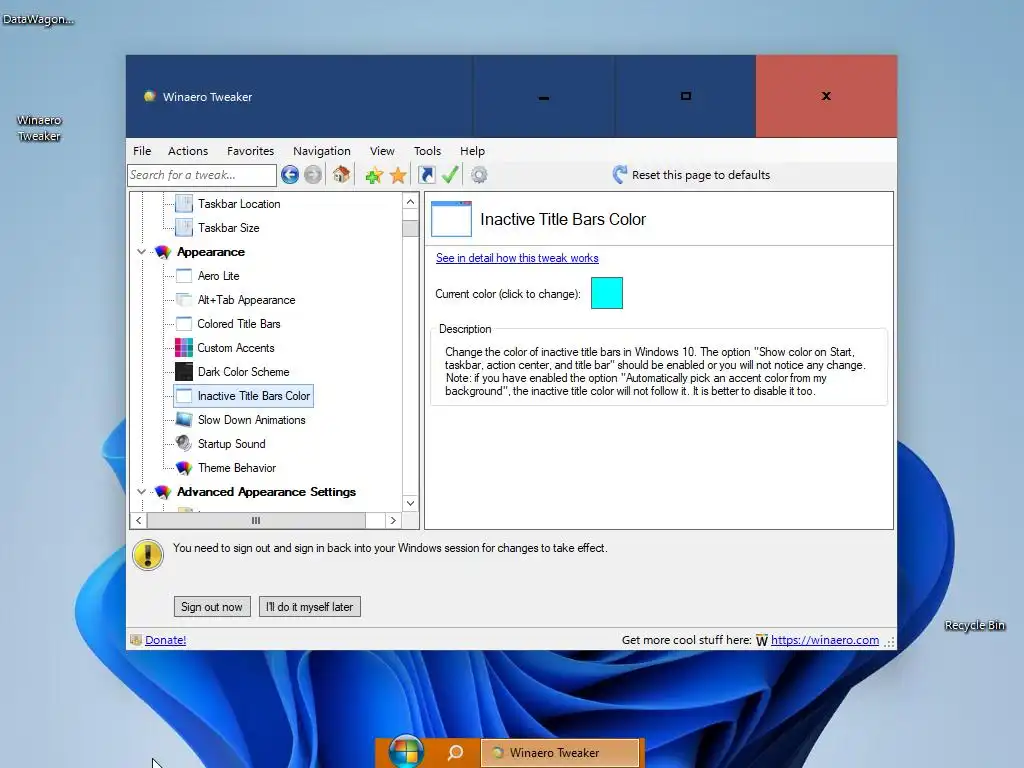Click the grey Forward navigation arrow
Image resolution: width=1024 pixels, height=768 pixels.
coord(313,174)
